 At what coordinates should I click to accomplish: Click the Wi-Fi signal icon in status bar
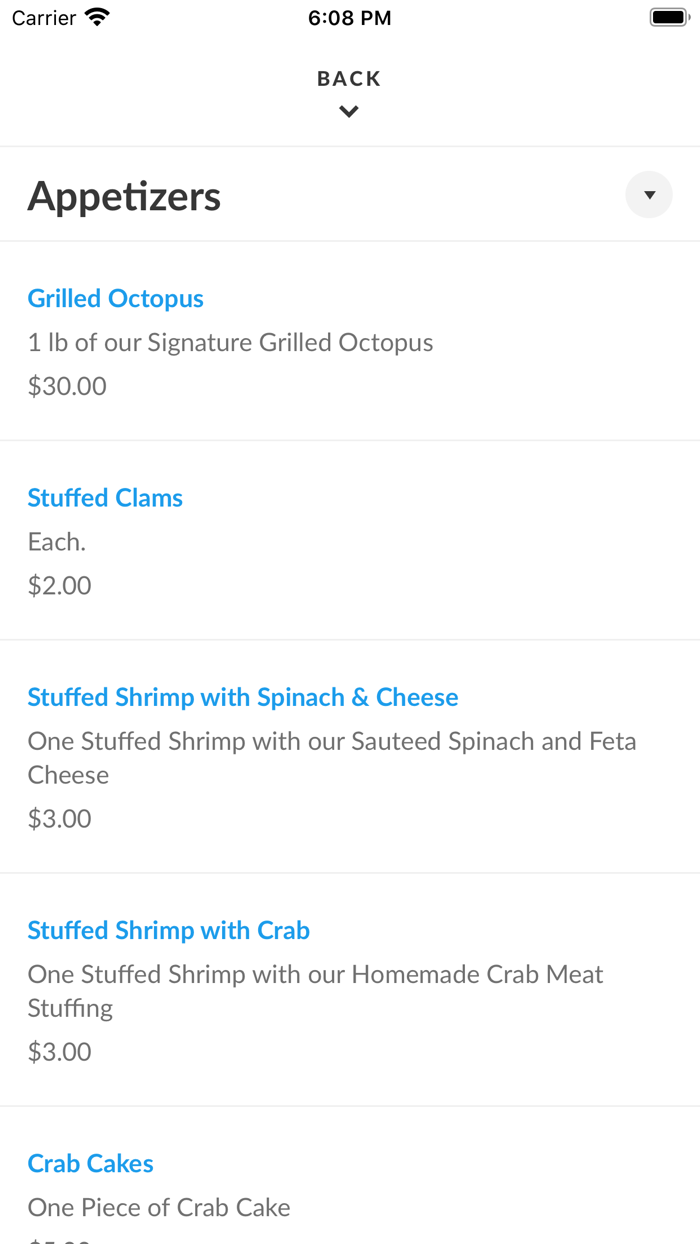pos(96,16)
